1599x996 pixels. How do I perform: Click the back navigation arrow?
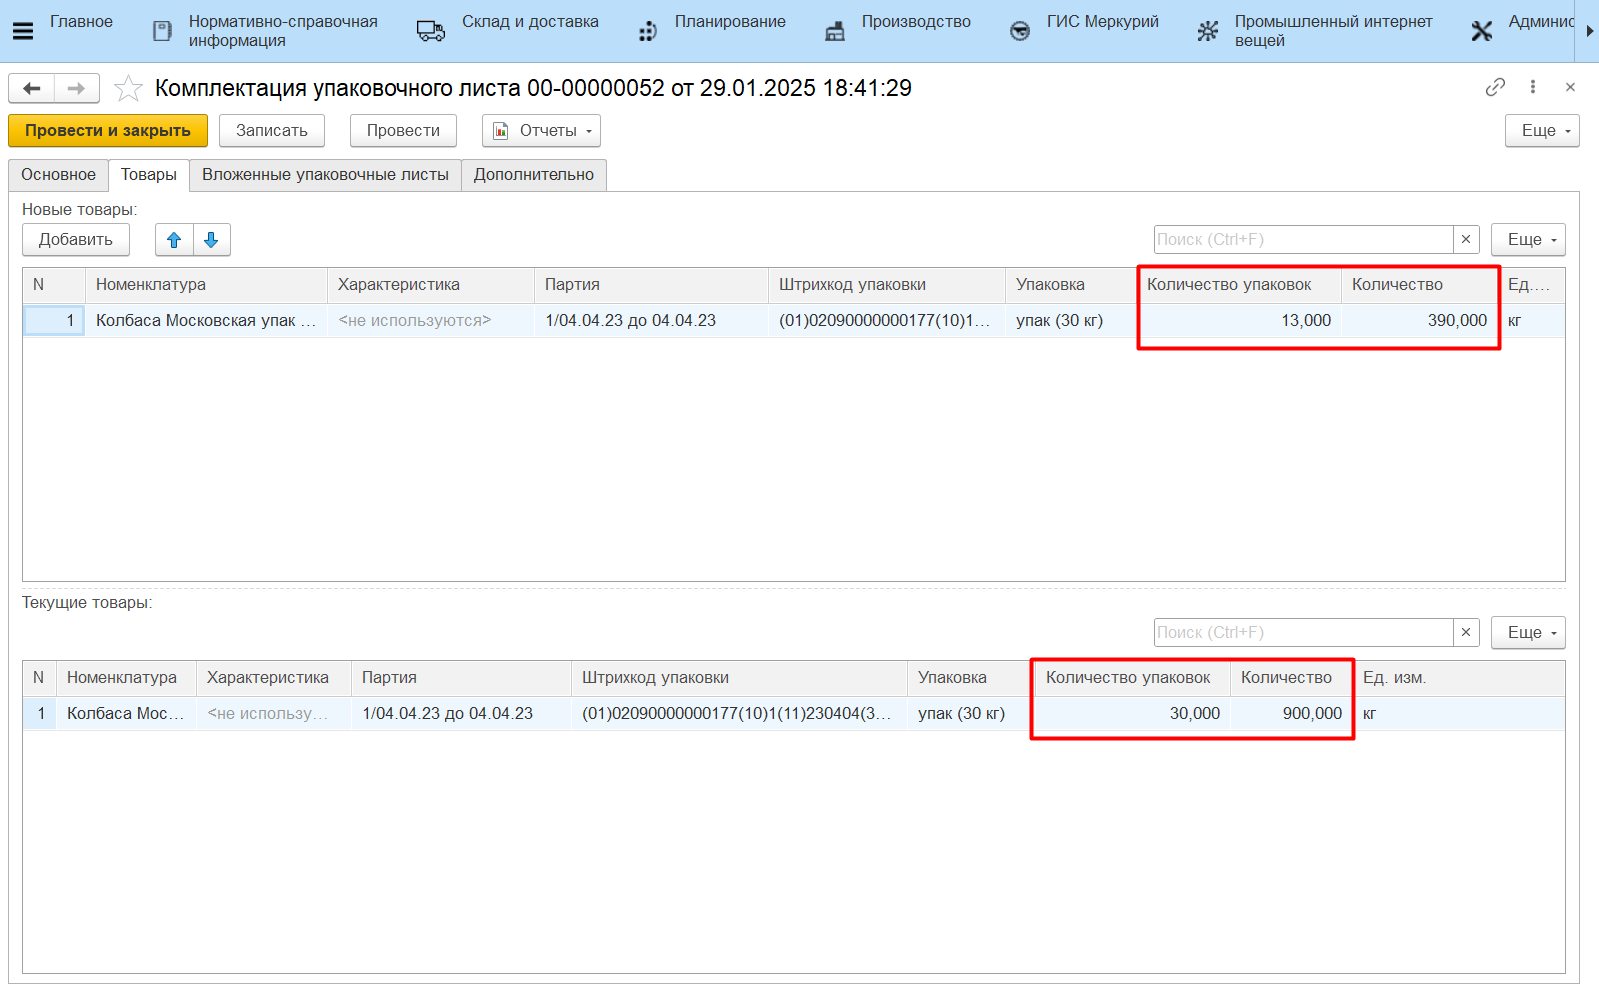point(32,89)
